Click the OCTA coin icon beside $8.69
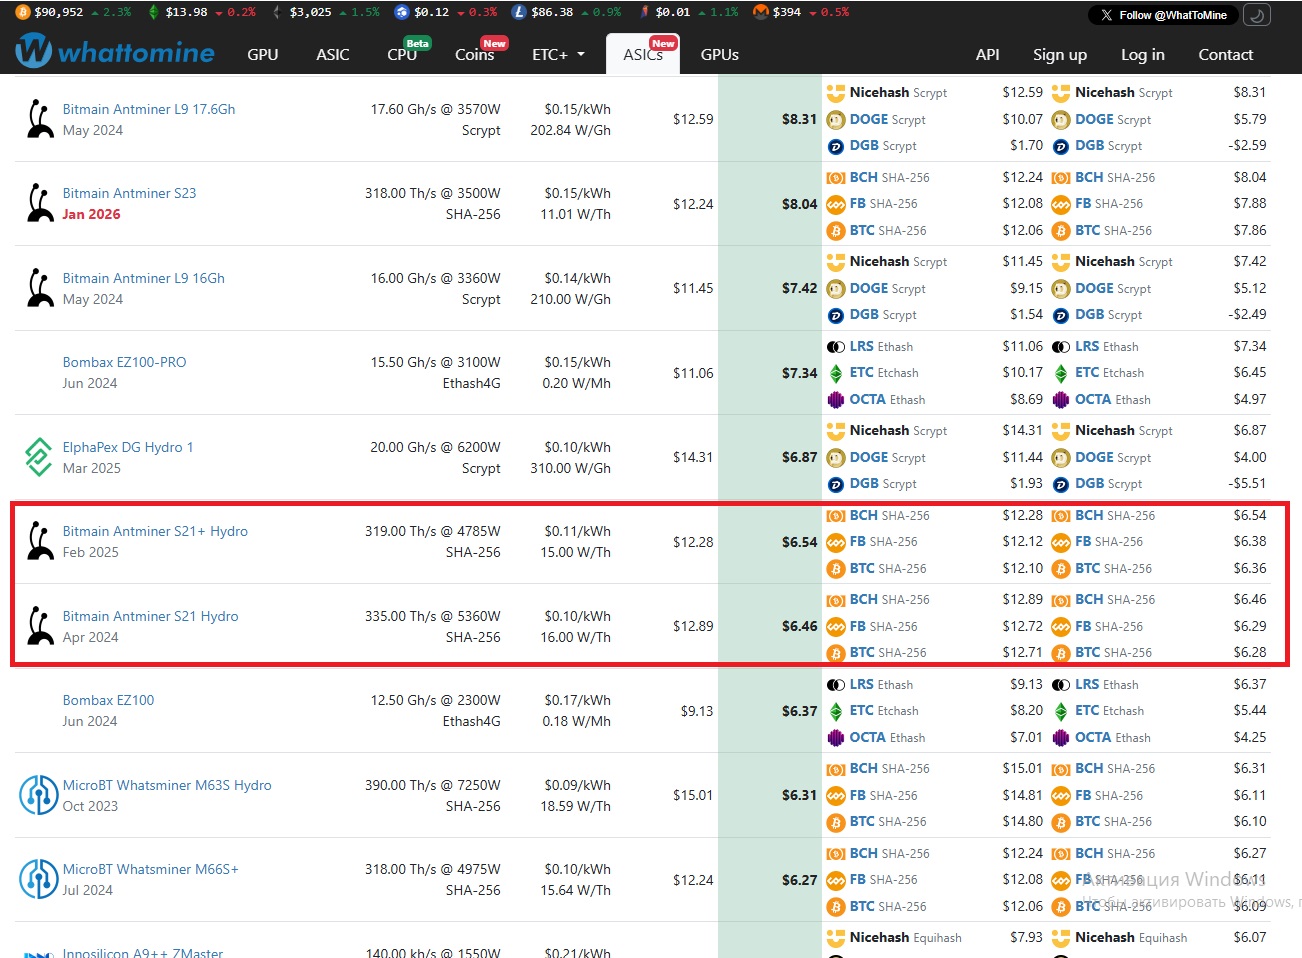Image resolution: width=1302 pixels, height=958 pixels. 836,399
